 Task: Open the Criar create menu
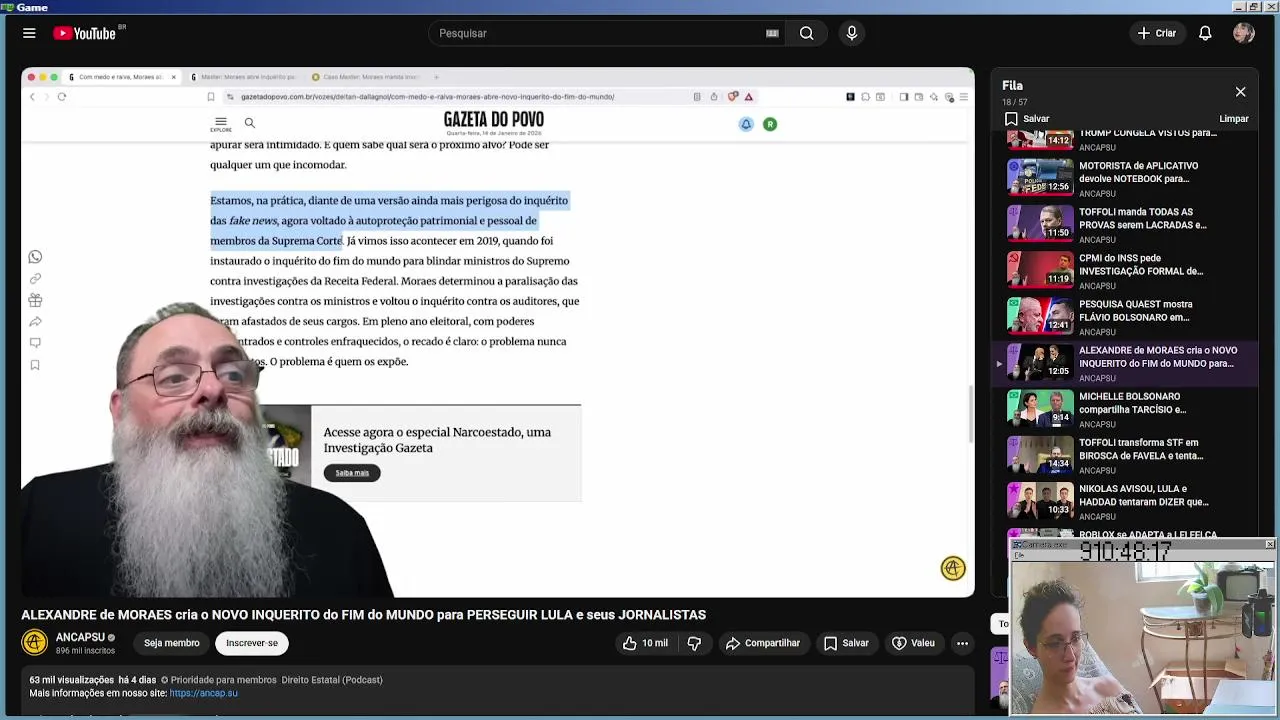click(x=1157, y=33)
